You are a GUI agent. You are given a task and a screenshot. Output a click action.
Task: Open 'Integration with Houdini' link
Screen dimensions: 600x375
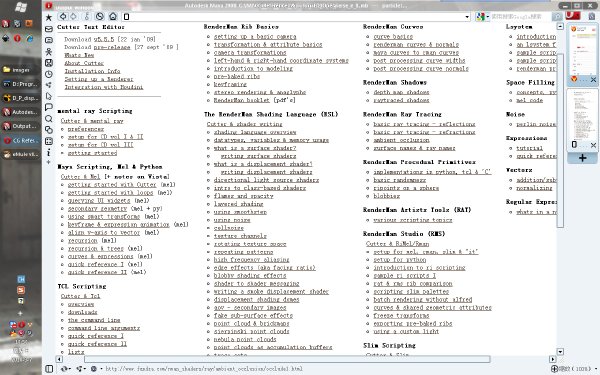coord(104,87)
